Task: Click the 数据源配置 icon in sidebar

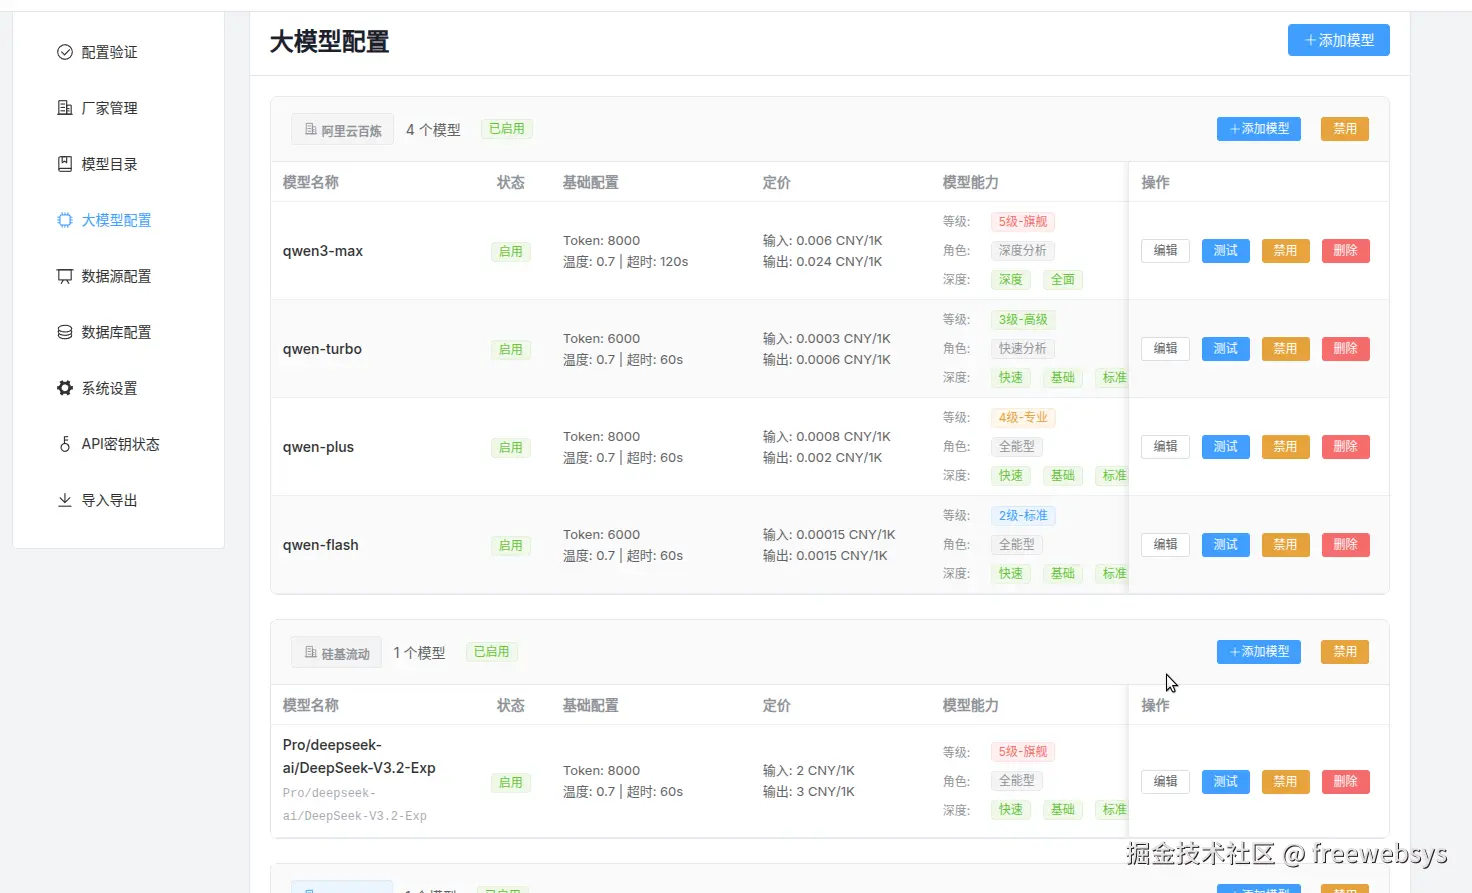Action: 65,276
